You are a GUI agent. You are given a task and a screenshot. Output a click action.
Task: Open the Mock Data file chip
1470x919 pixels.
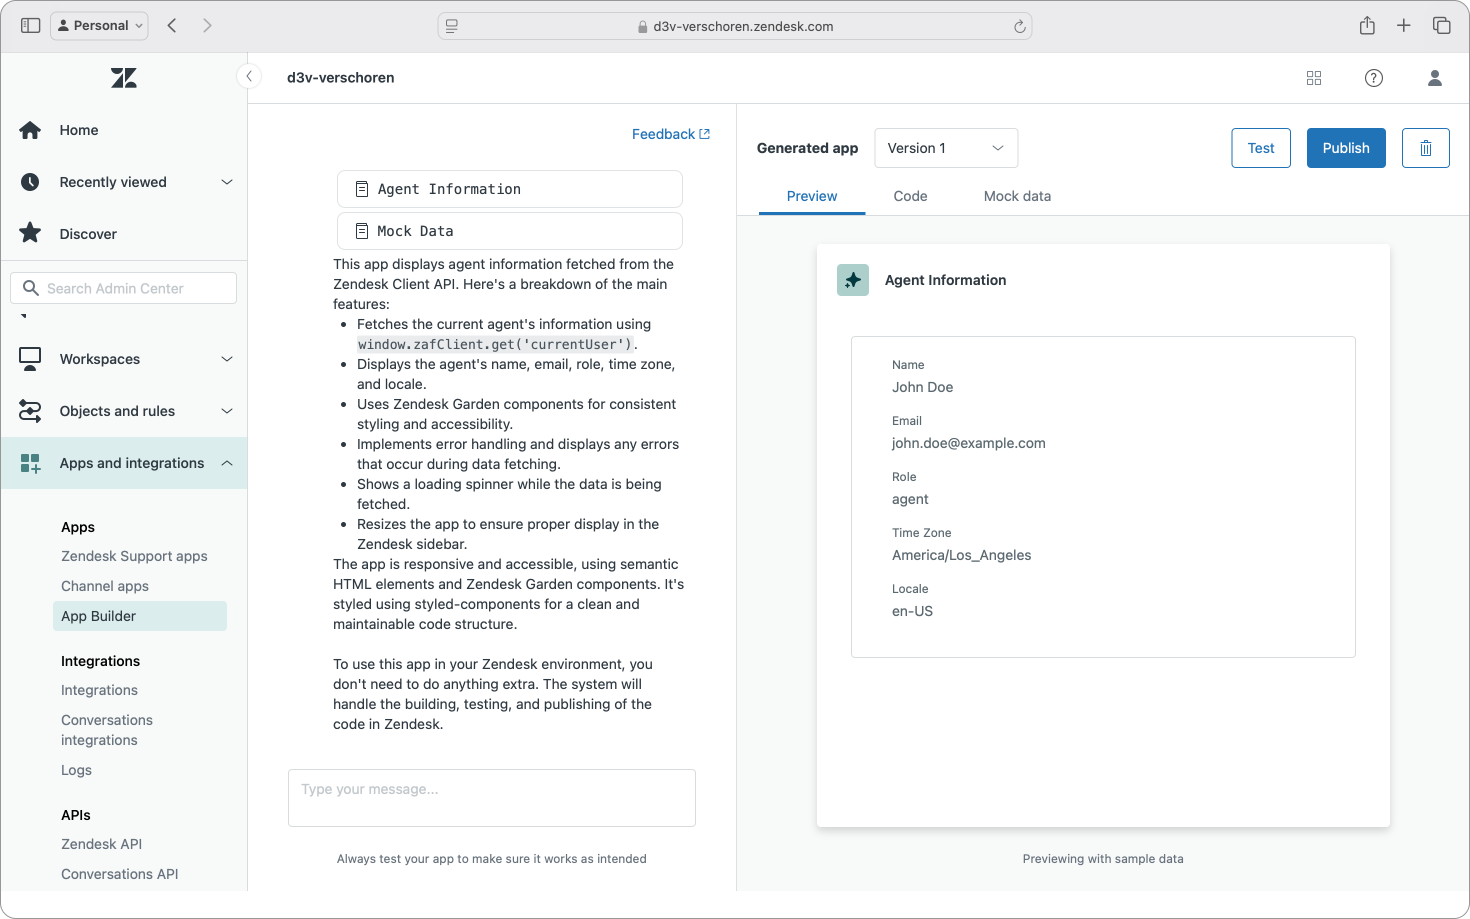point(510,231)
